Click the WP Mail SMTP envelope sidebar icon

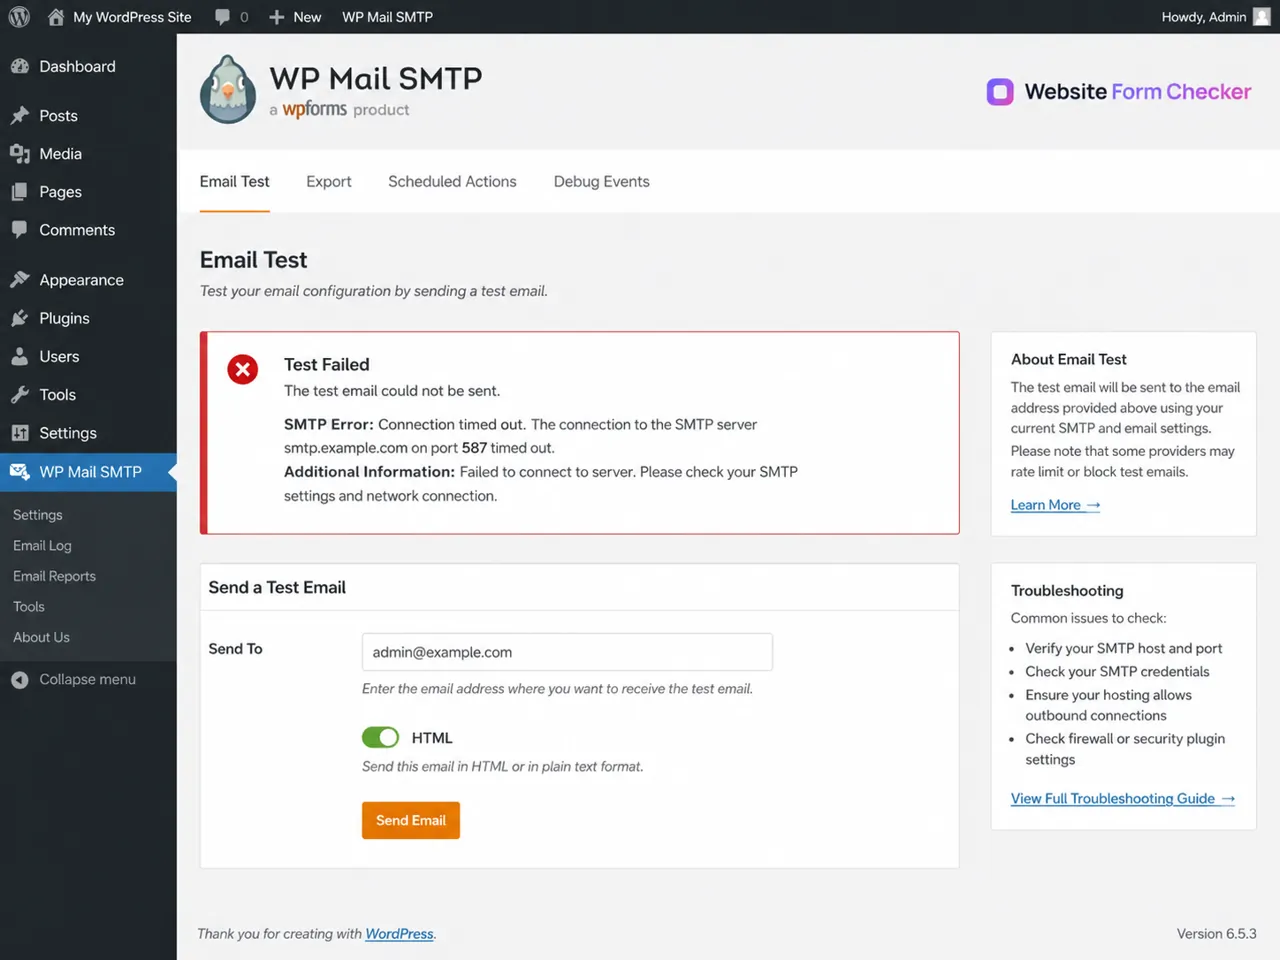click(x=20, y=472)
